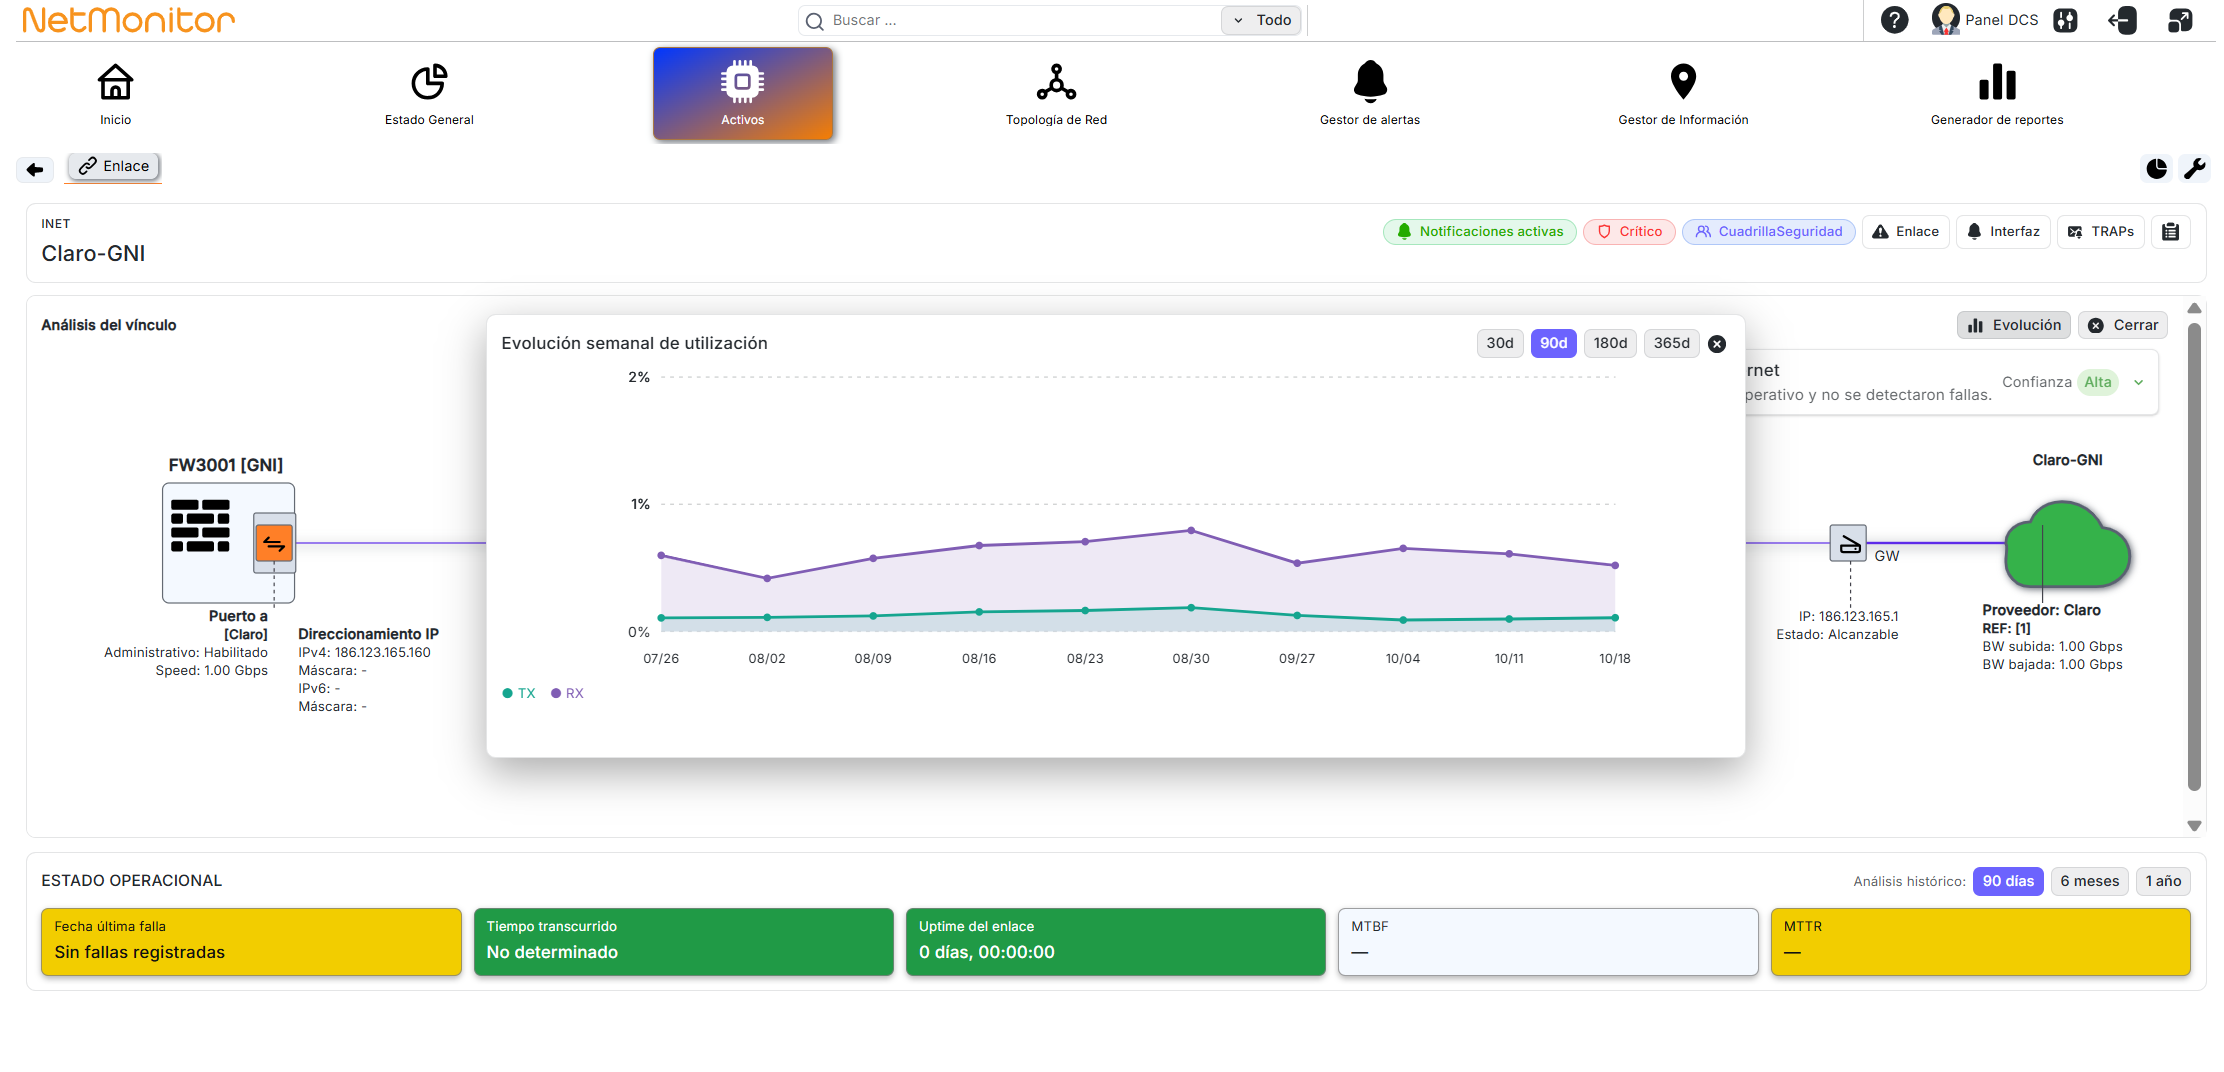Click the help question mark icon
2224x1072 pixels.
[1894, 20]
